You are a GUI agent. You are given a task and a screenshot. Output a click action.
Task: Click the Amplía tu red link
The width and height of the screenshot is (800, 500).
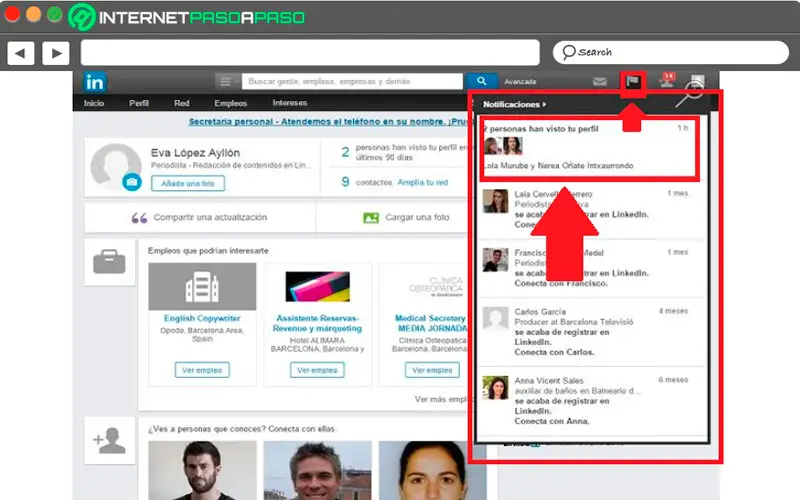(x=422, y=182)
